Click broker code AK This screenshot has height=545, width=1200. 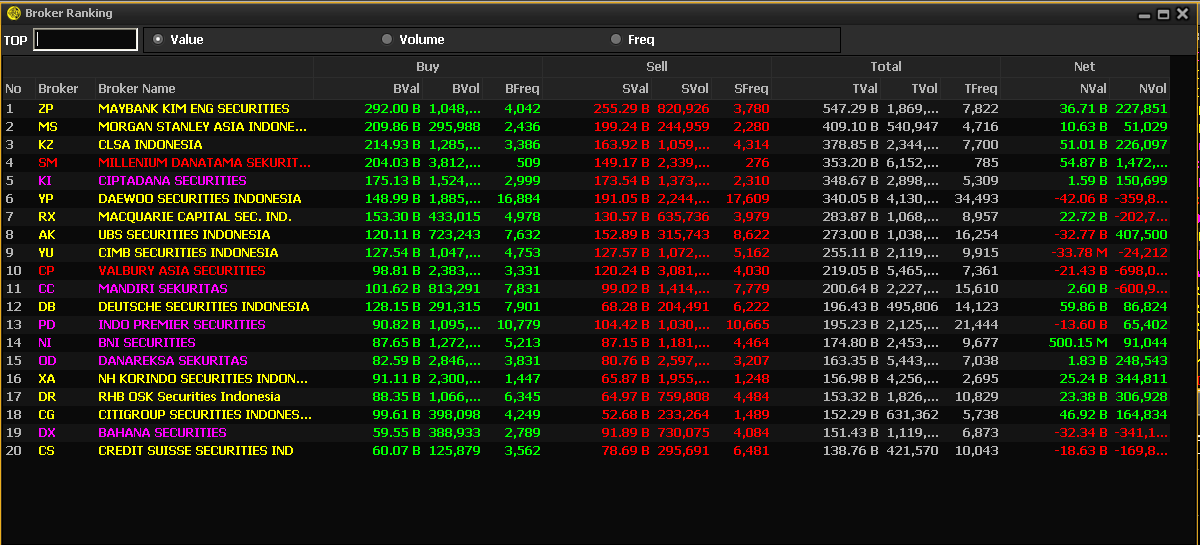[x=46, y=234]
